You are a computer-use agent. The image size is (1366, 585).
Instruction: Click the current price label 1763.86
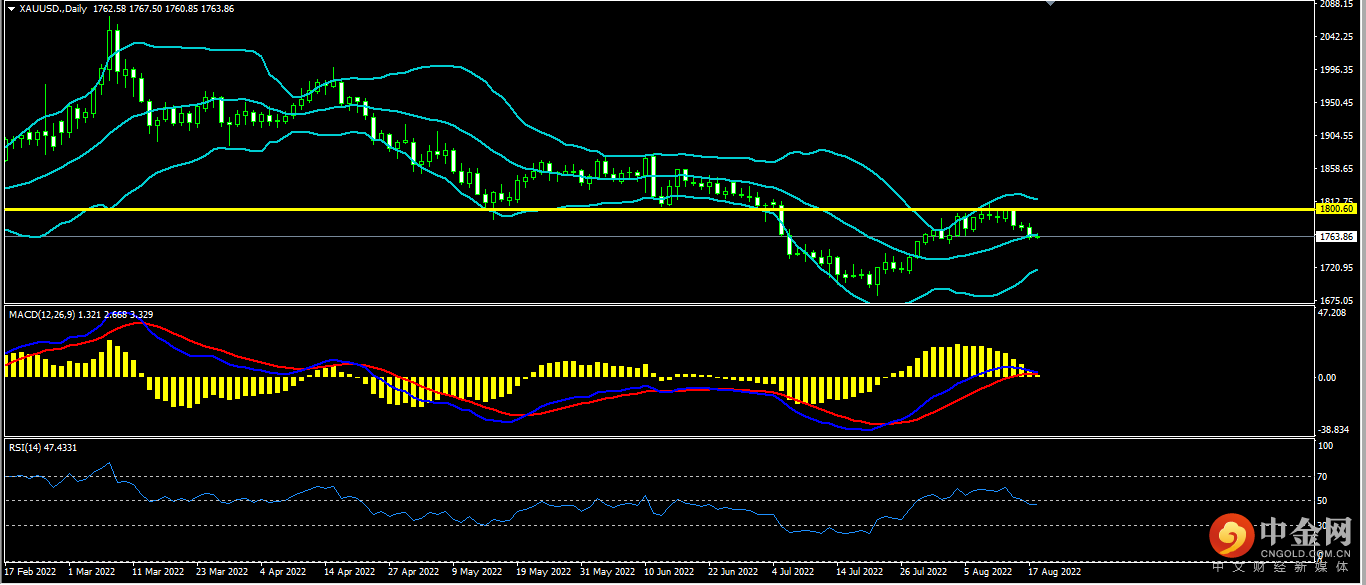click(1335, 237)
